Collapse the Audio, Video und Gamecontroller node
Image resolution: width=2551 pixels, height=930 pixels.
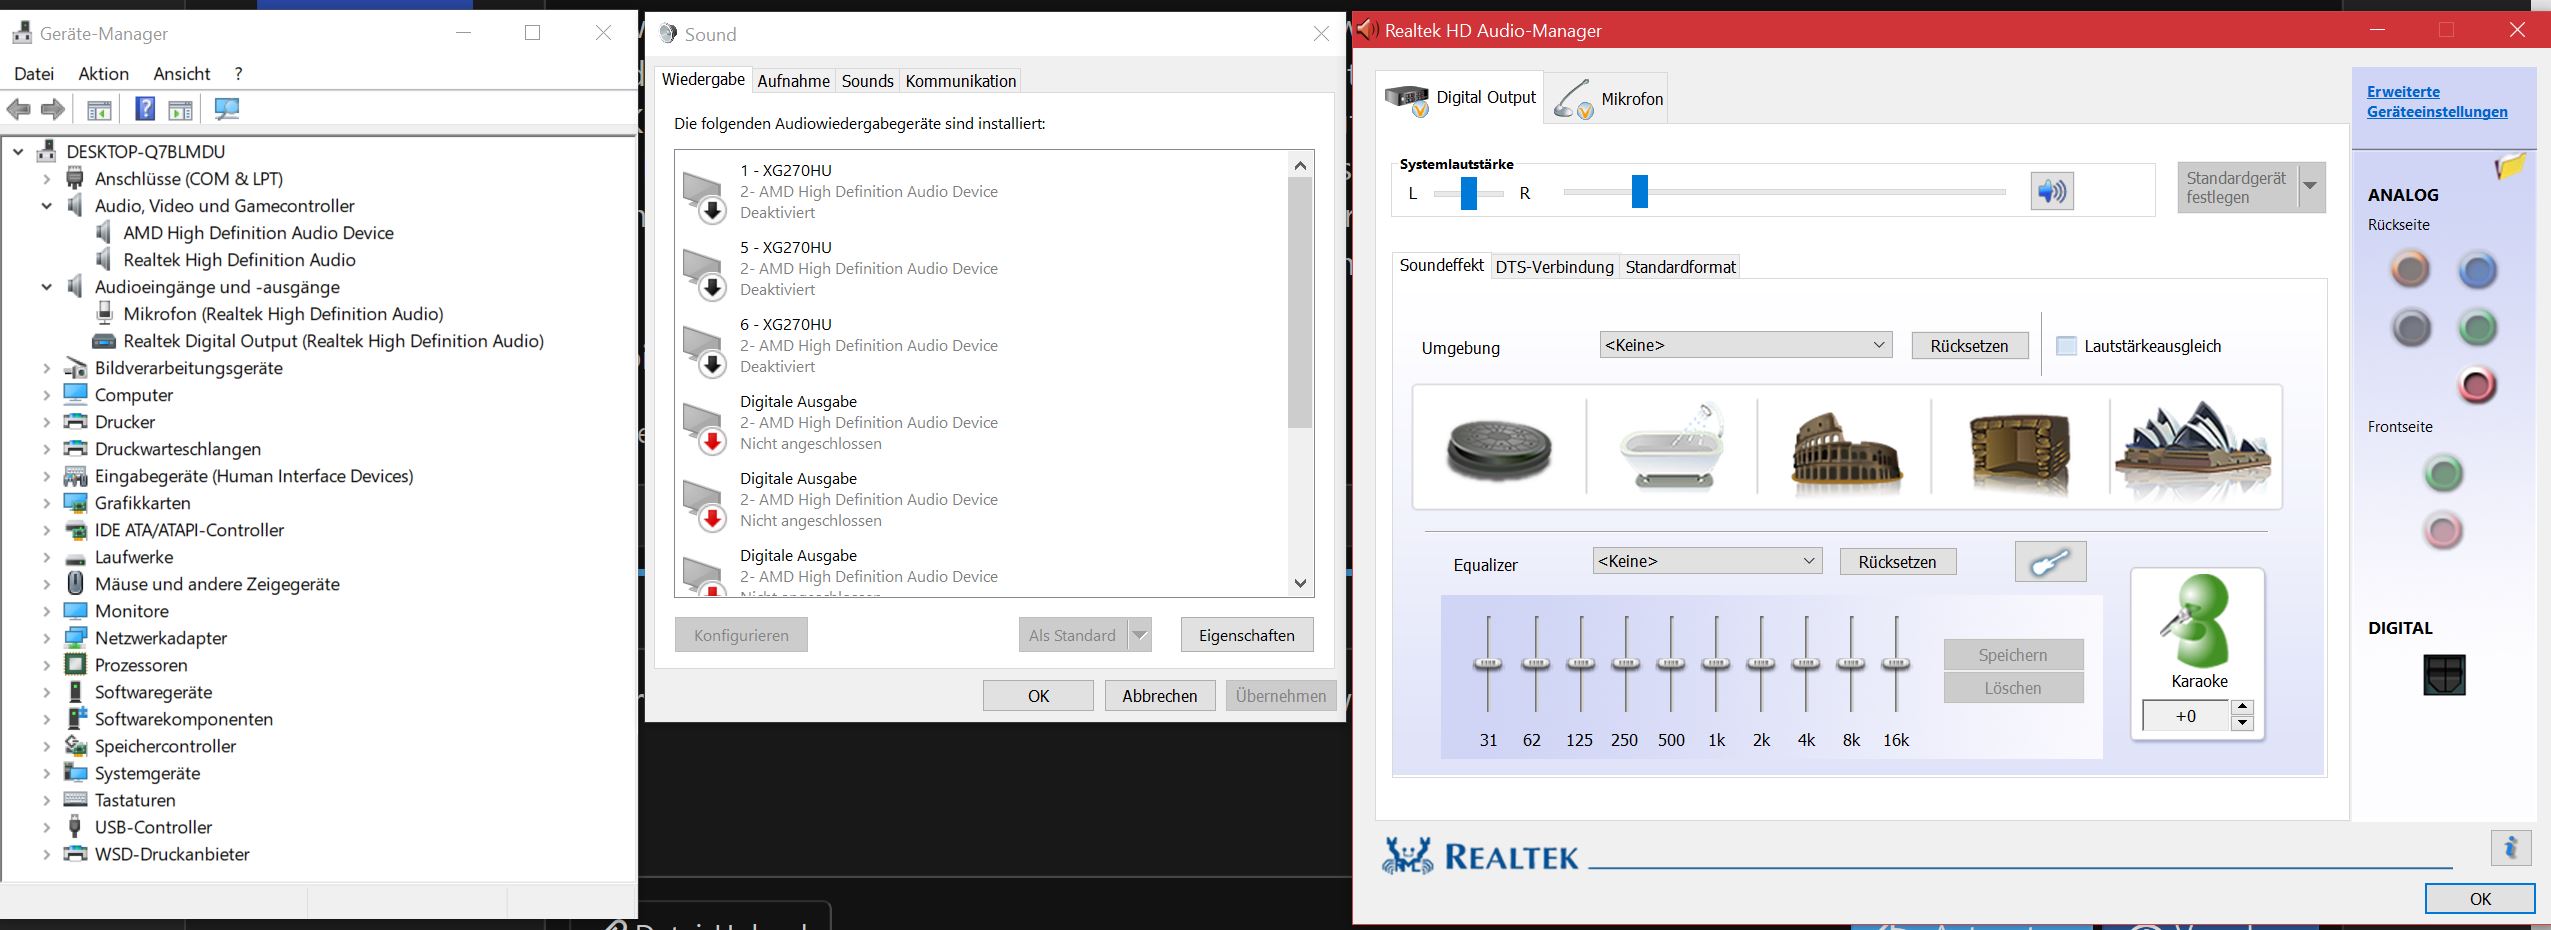pos(46,206)
